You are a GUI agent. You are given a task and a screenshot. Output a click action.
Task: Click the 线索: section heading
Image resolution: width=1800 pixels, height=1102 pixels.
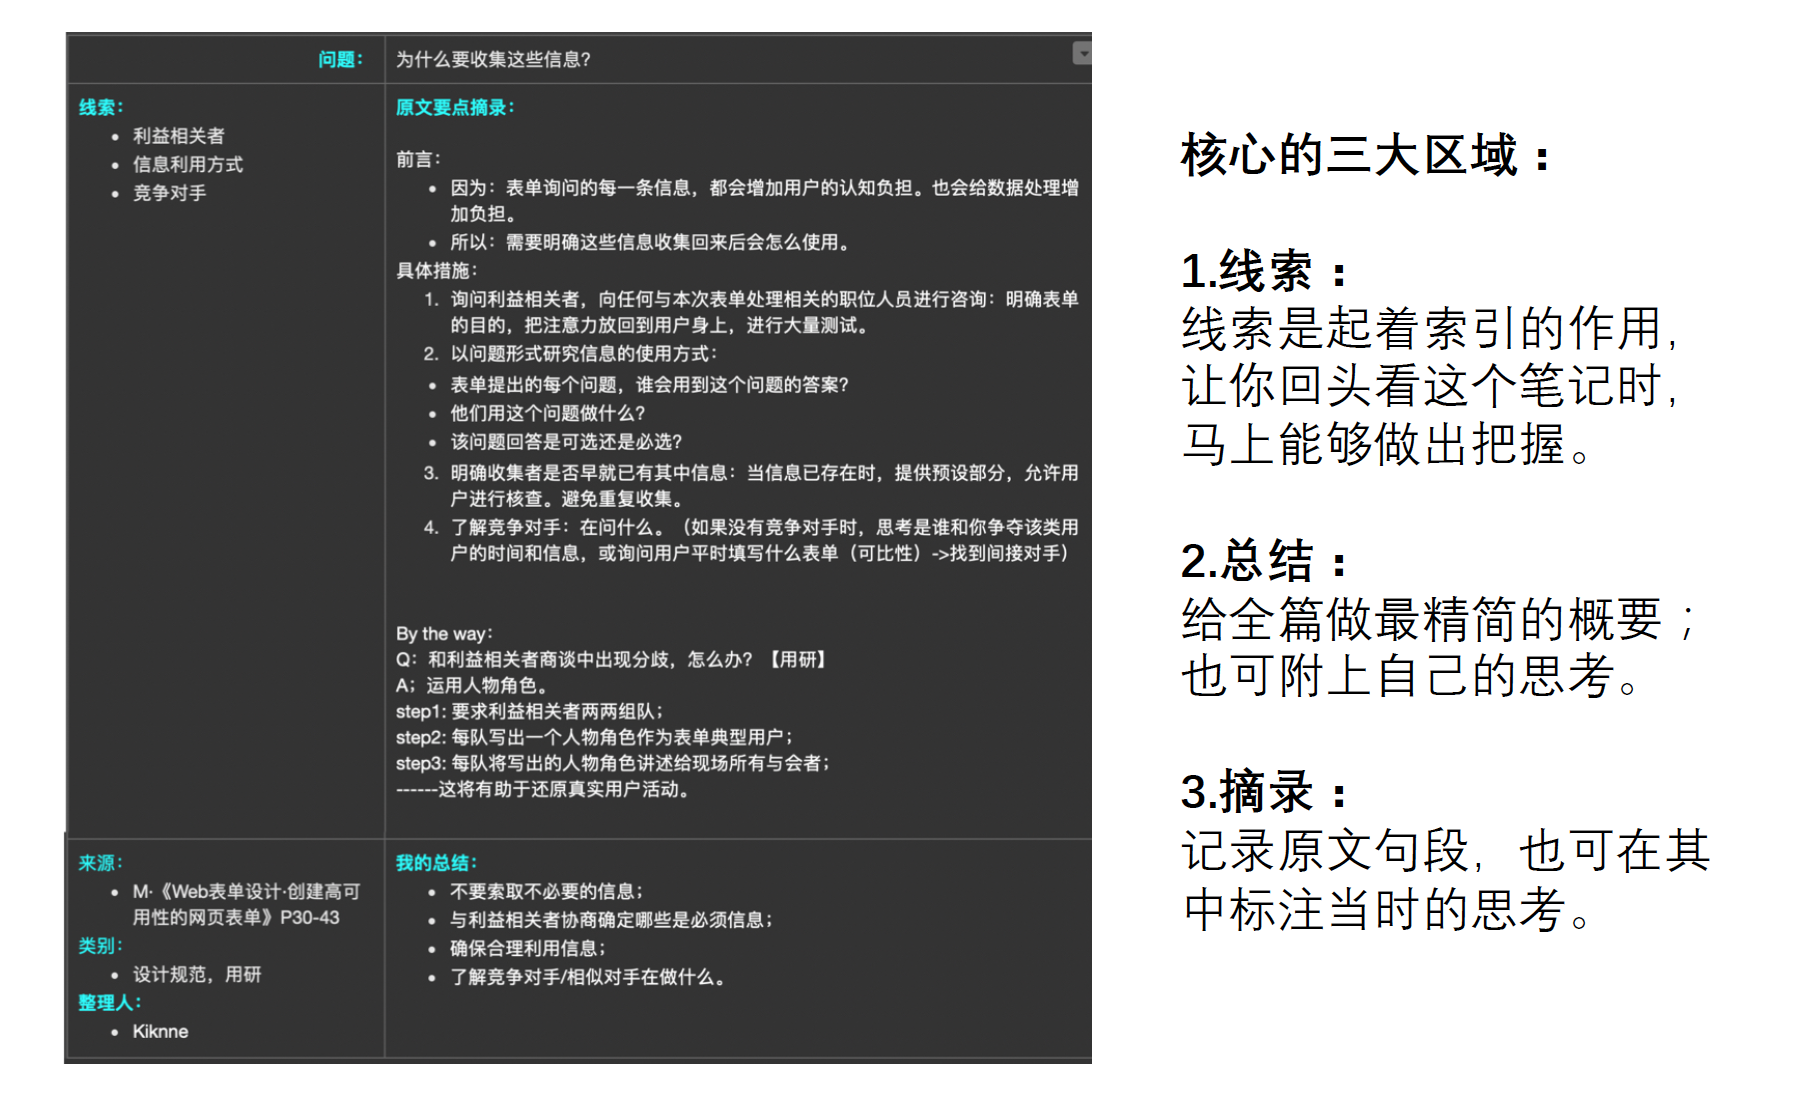point(101,107)
